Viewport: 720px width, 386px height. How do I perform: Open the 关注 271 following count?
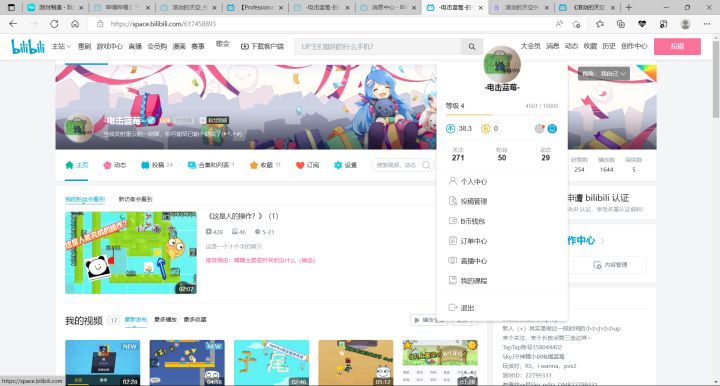point(458,154)
